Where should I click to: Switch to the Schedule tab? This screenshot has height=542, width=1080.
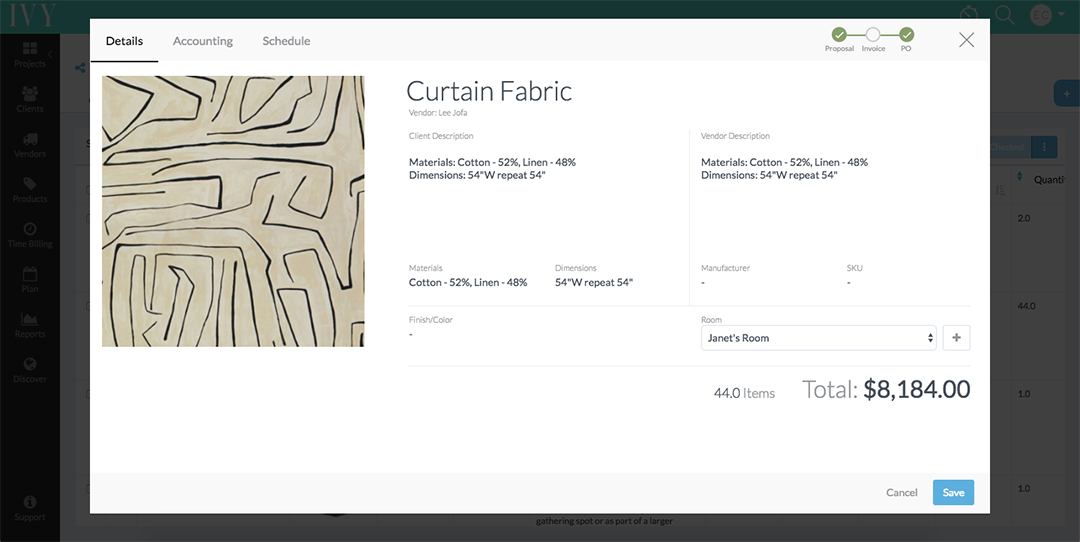286,41
